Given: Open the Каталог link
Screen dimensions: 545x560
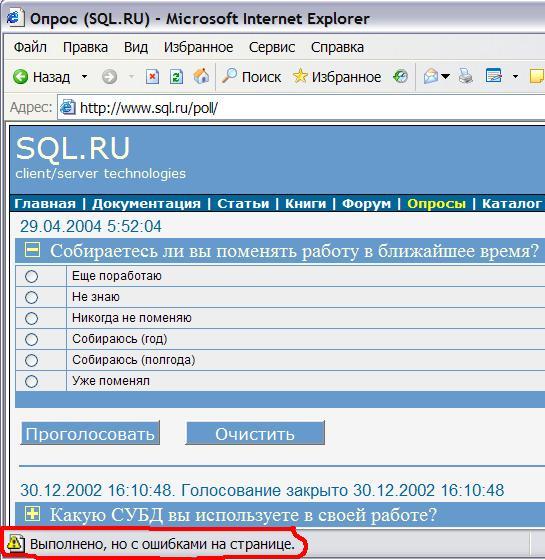Looking at the screenshot, I should (x=512, y=204).
